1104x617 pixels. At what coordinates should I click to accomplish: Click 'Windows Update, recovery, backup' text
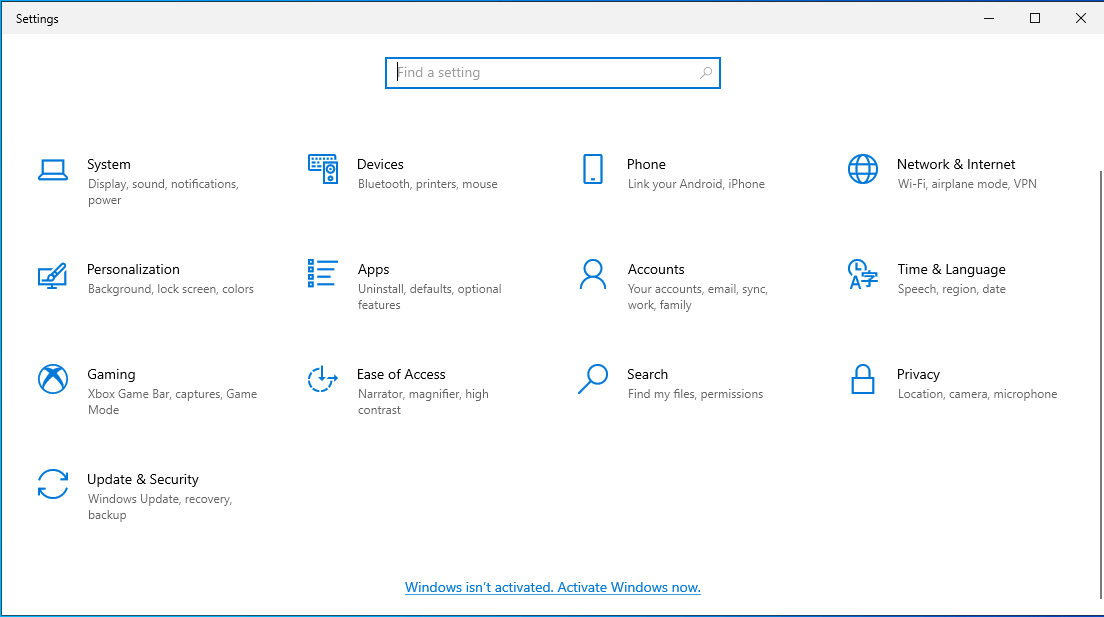(160, 506)
